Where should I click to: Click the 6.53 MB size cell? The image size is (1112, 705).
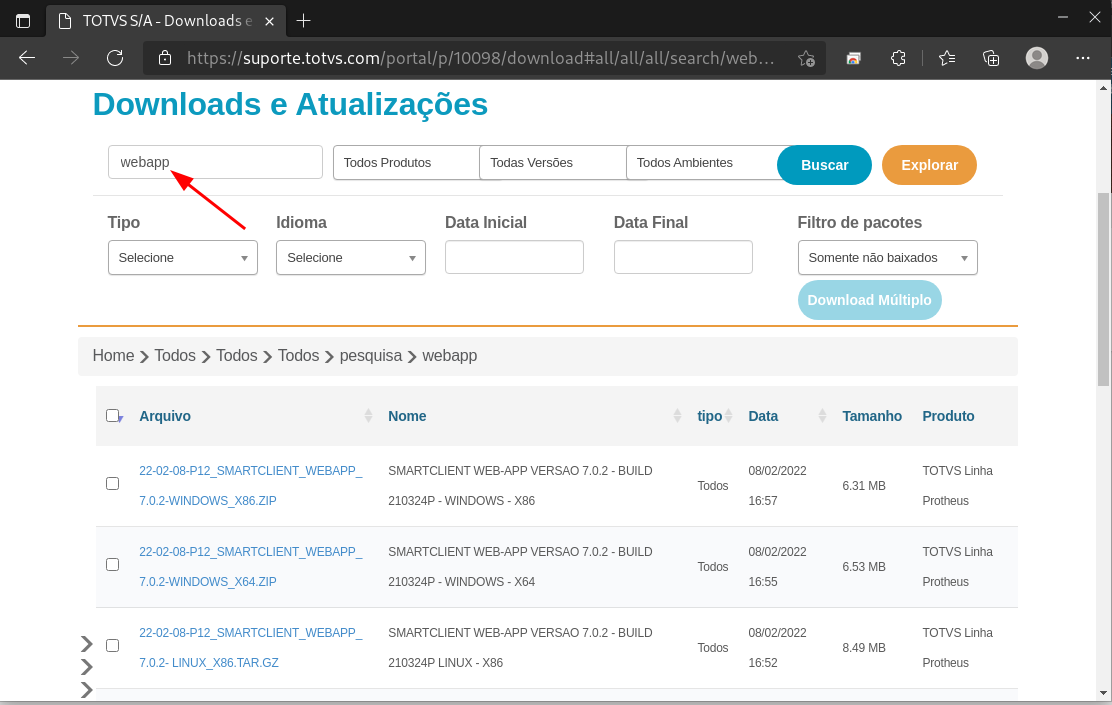[864, 567]
